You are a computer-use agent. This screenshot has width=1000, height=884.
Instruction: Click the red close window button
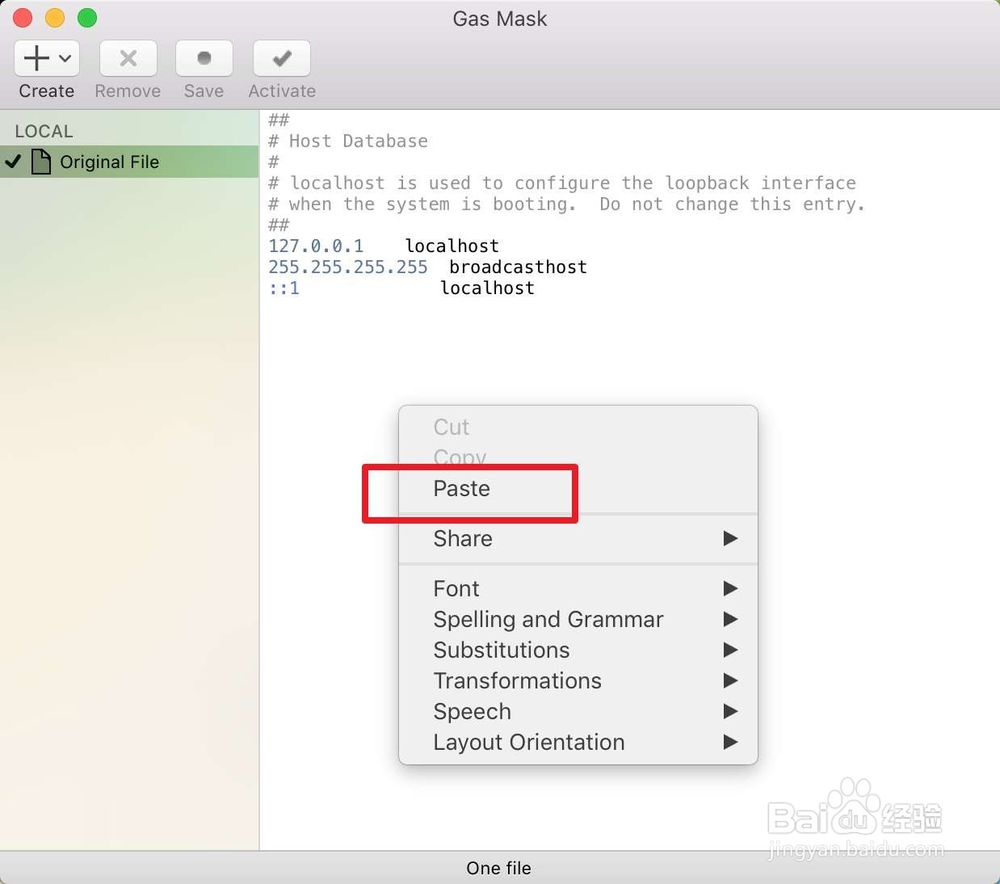pos(22,18)
